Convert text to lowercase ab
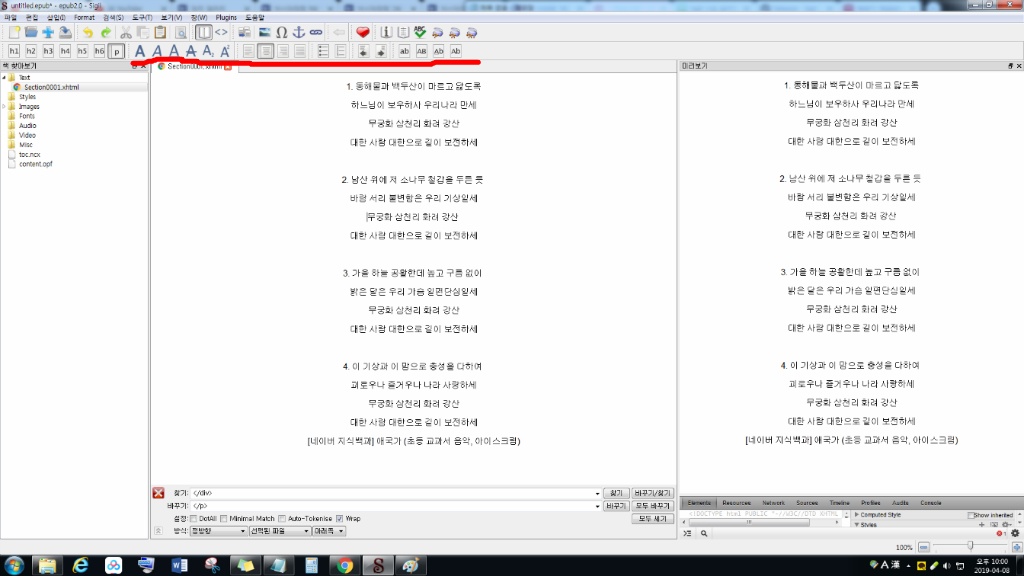Viewport: 1024px width, 576px height. point(404,51)
